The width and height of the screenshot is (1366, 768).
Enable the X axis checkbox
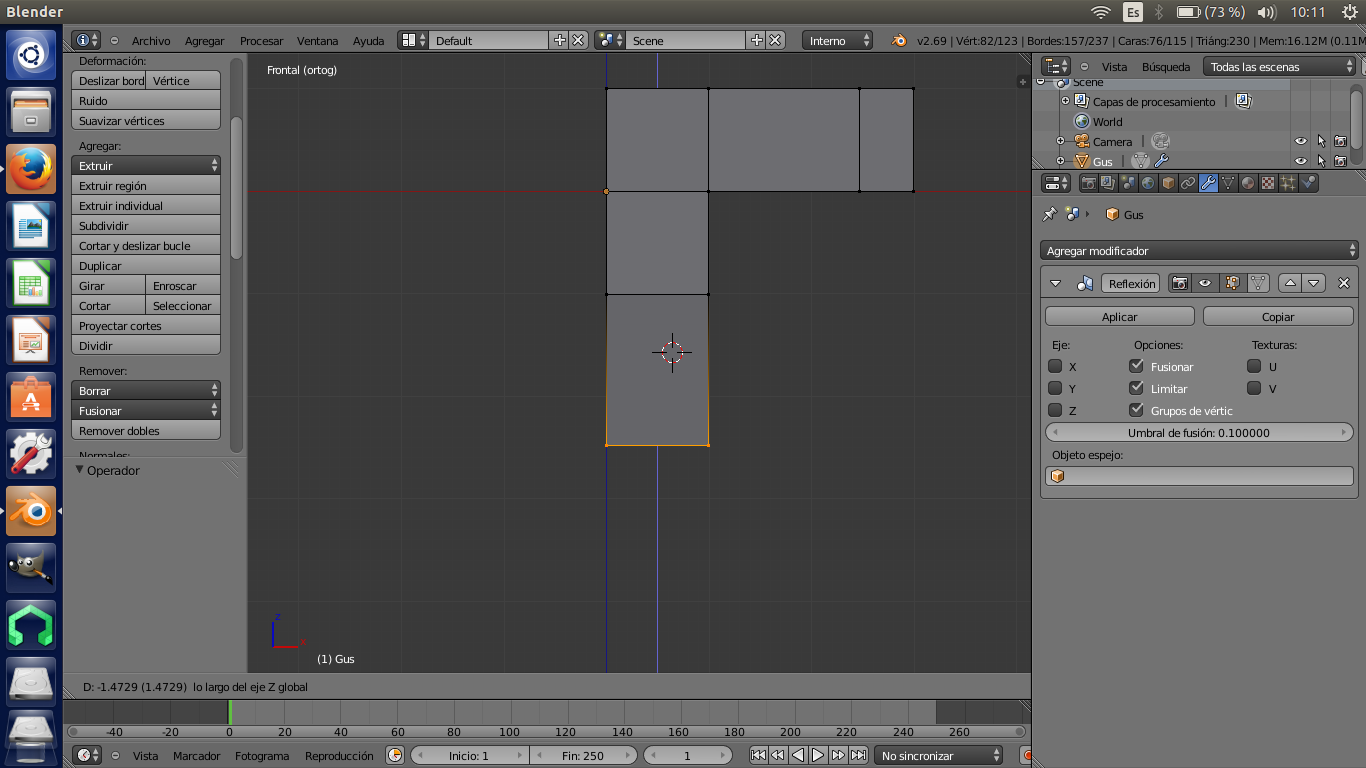point(1055,367)
